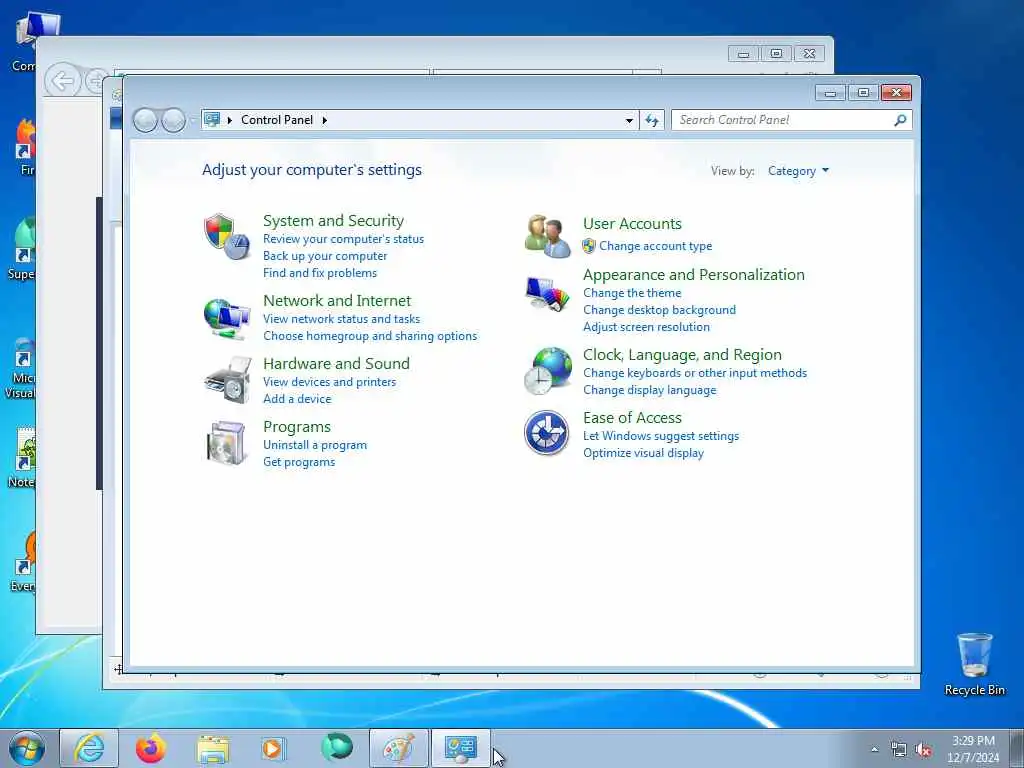This screenshot has height=768, width=1024.
Task: Open the Hardware and Sound category
Action: coord(336,363)
